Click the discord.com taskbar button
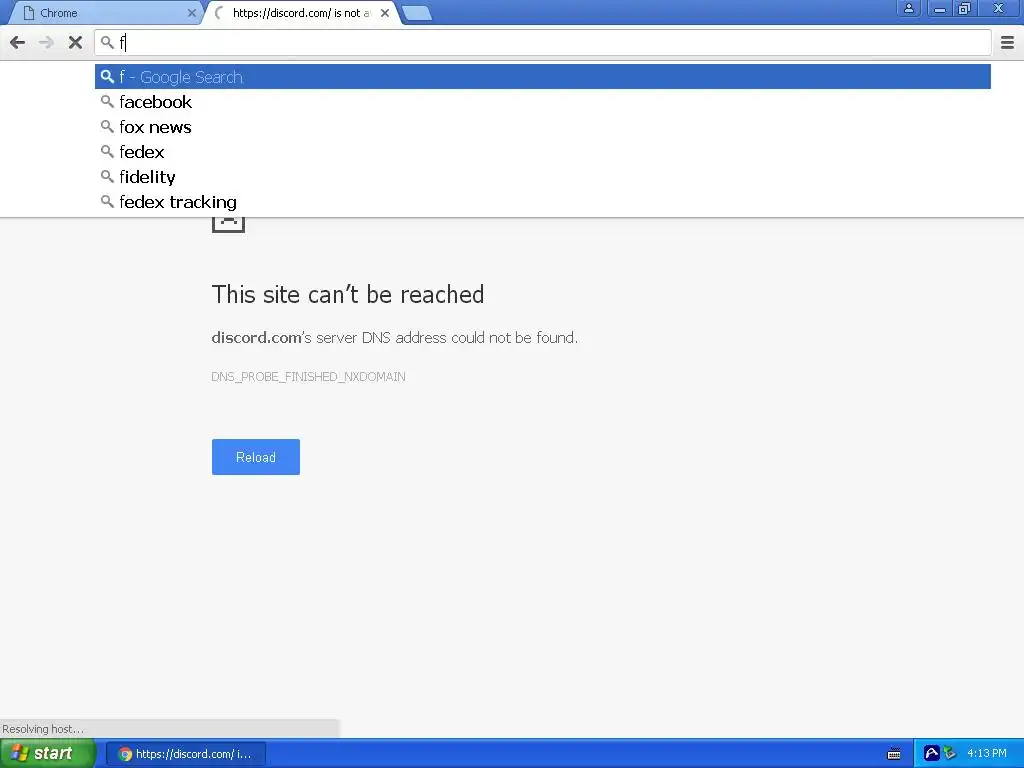 click(x=185, y=754)
